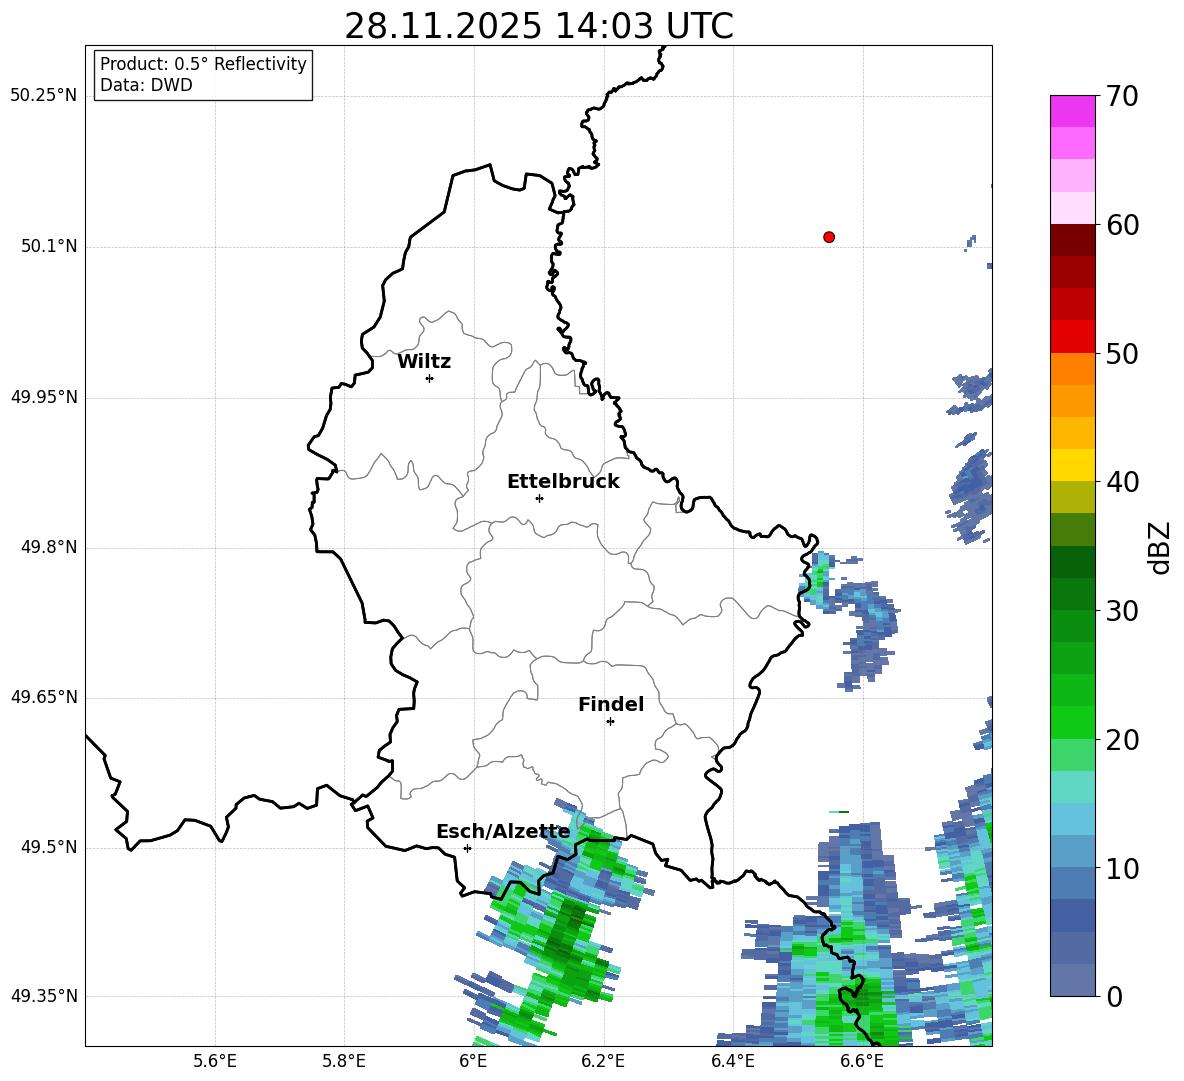The height and width of the screenshot is (1081, 1184).
Task: Click the Wiltz city cross marker
Action: tap(430, 378)
